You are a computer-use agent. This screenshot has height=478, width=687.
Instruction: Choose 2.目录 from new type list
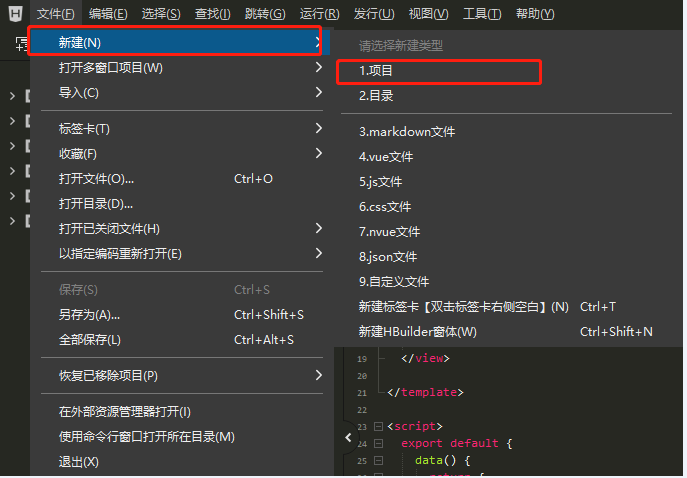pyautogui.click(x=376, y=96)
